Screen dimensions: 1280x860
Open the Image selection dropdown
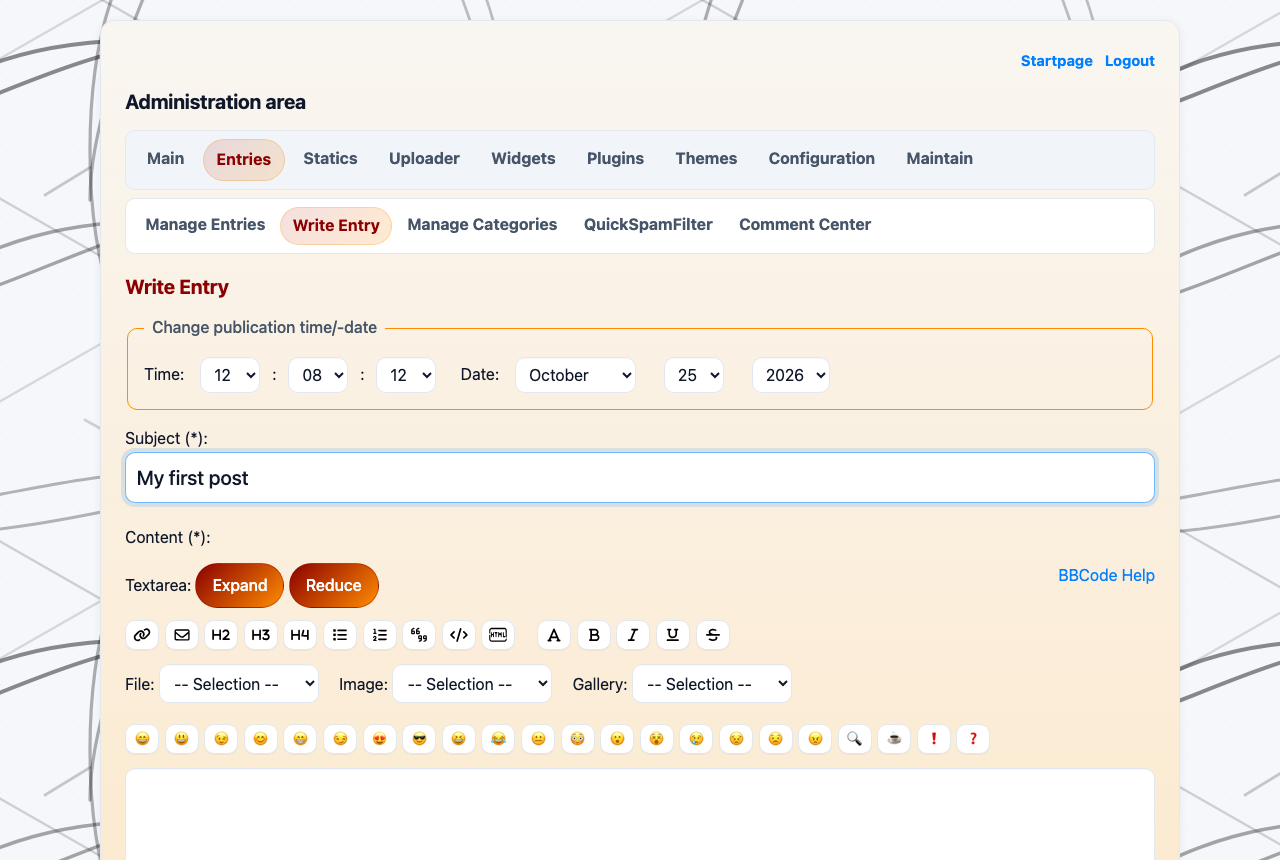click(x=472, y=684)
